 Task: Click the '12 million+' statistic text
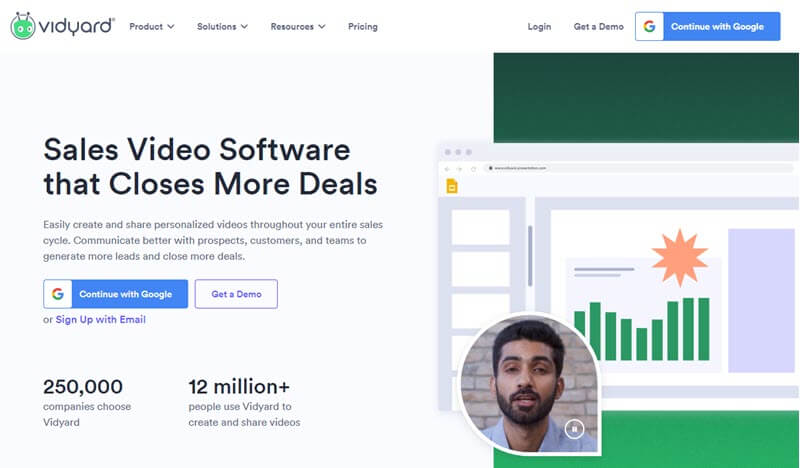pyautogui.click(x=239, y=386)
